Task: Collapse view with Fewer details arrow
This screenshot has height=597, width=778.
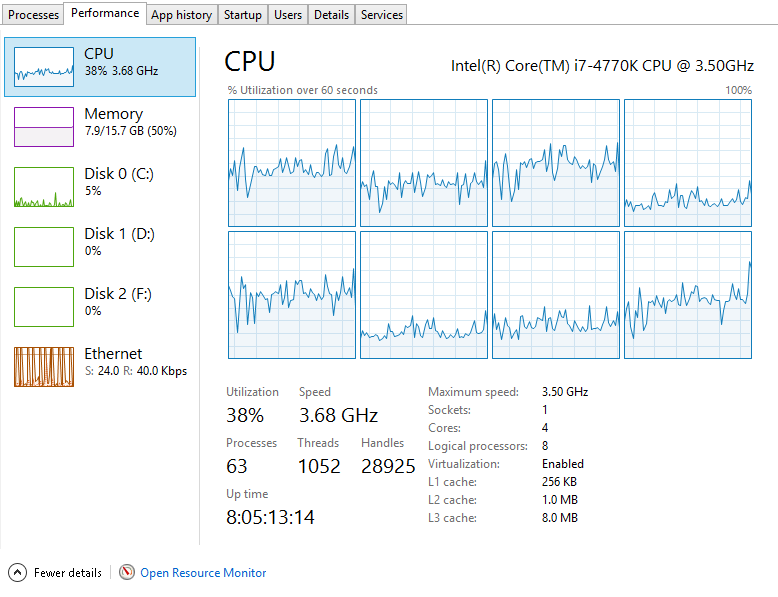Action: (18, 572)
